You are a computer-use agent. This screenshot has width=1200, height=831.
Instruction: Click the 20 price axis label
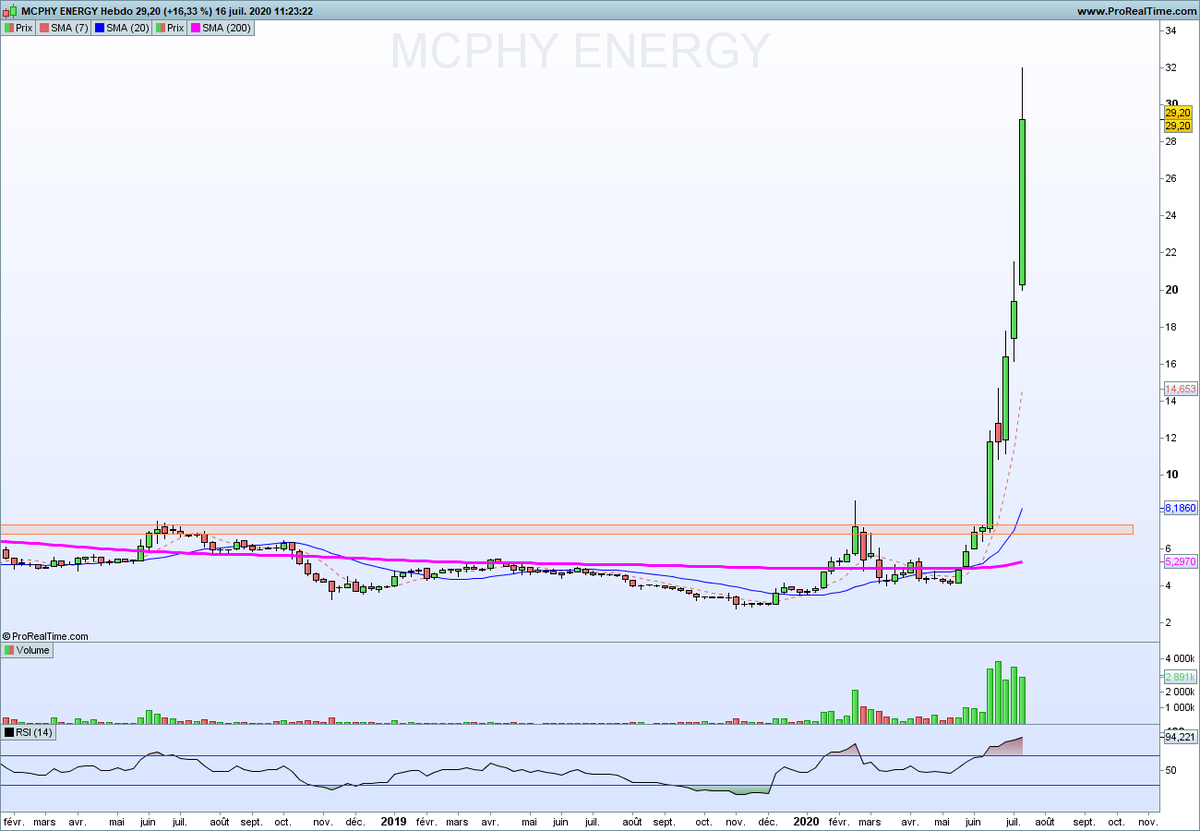click(x=1169, y=290)
